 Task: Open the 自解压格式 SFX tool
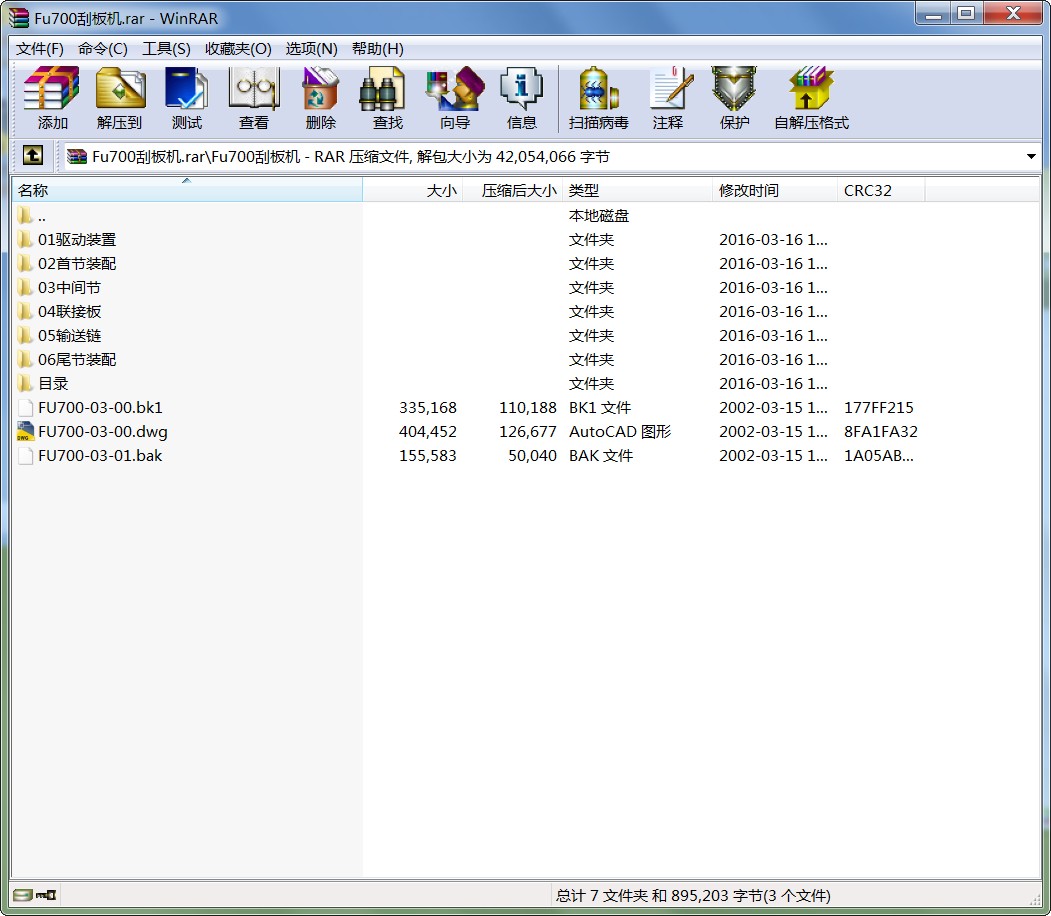pos(811,98)
